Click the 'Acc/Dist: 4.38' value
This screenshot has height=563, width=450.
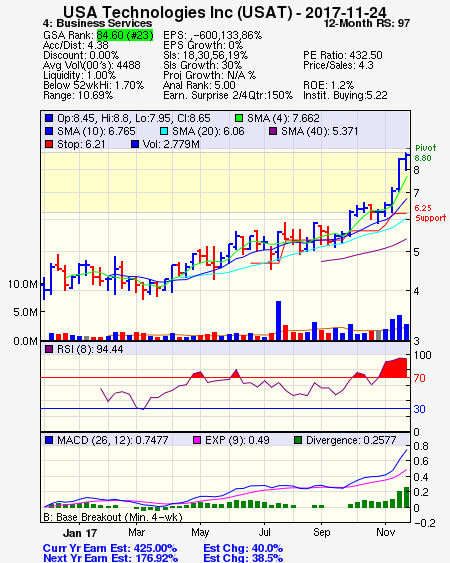pos(75,45)
